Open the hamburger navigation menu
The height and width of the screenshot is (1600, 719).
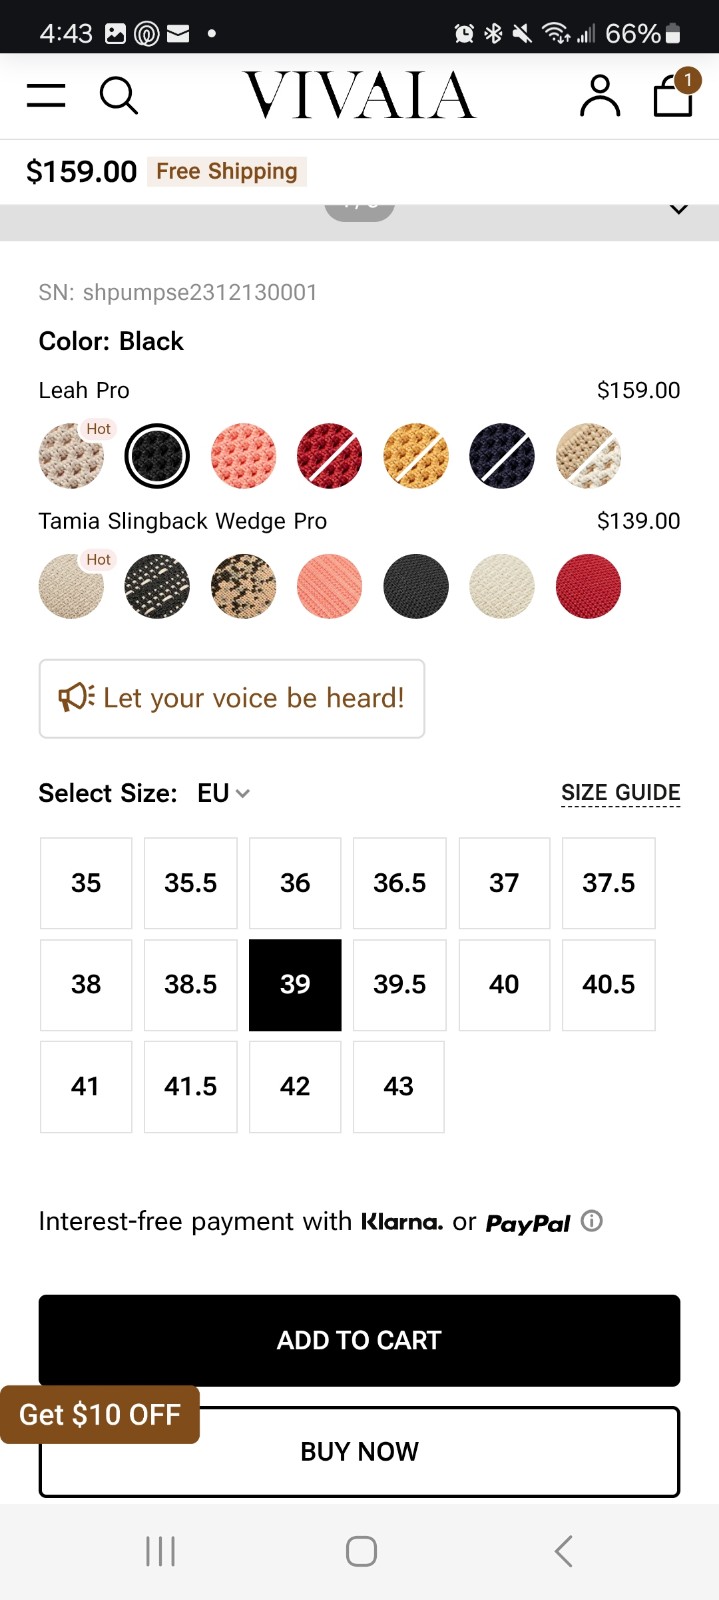click(x=46, y=96)
